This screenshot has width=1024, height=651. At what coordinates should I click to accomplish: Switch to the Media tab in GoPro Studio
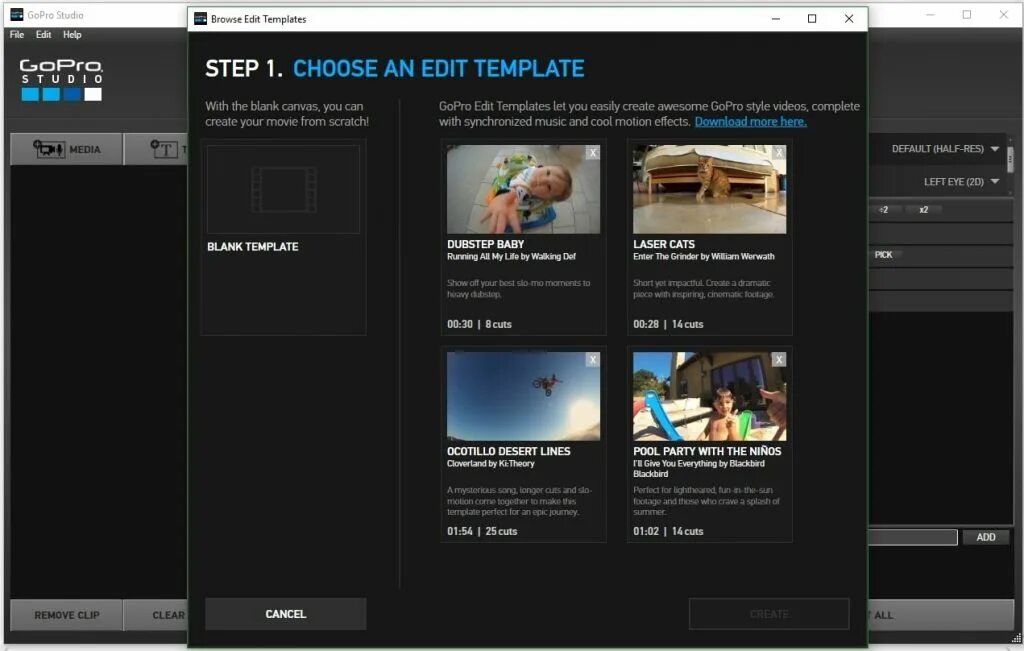click(67, 149)
